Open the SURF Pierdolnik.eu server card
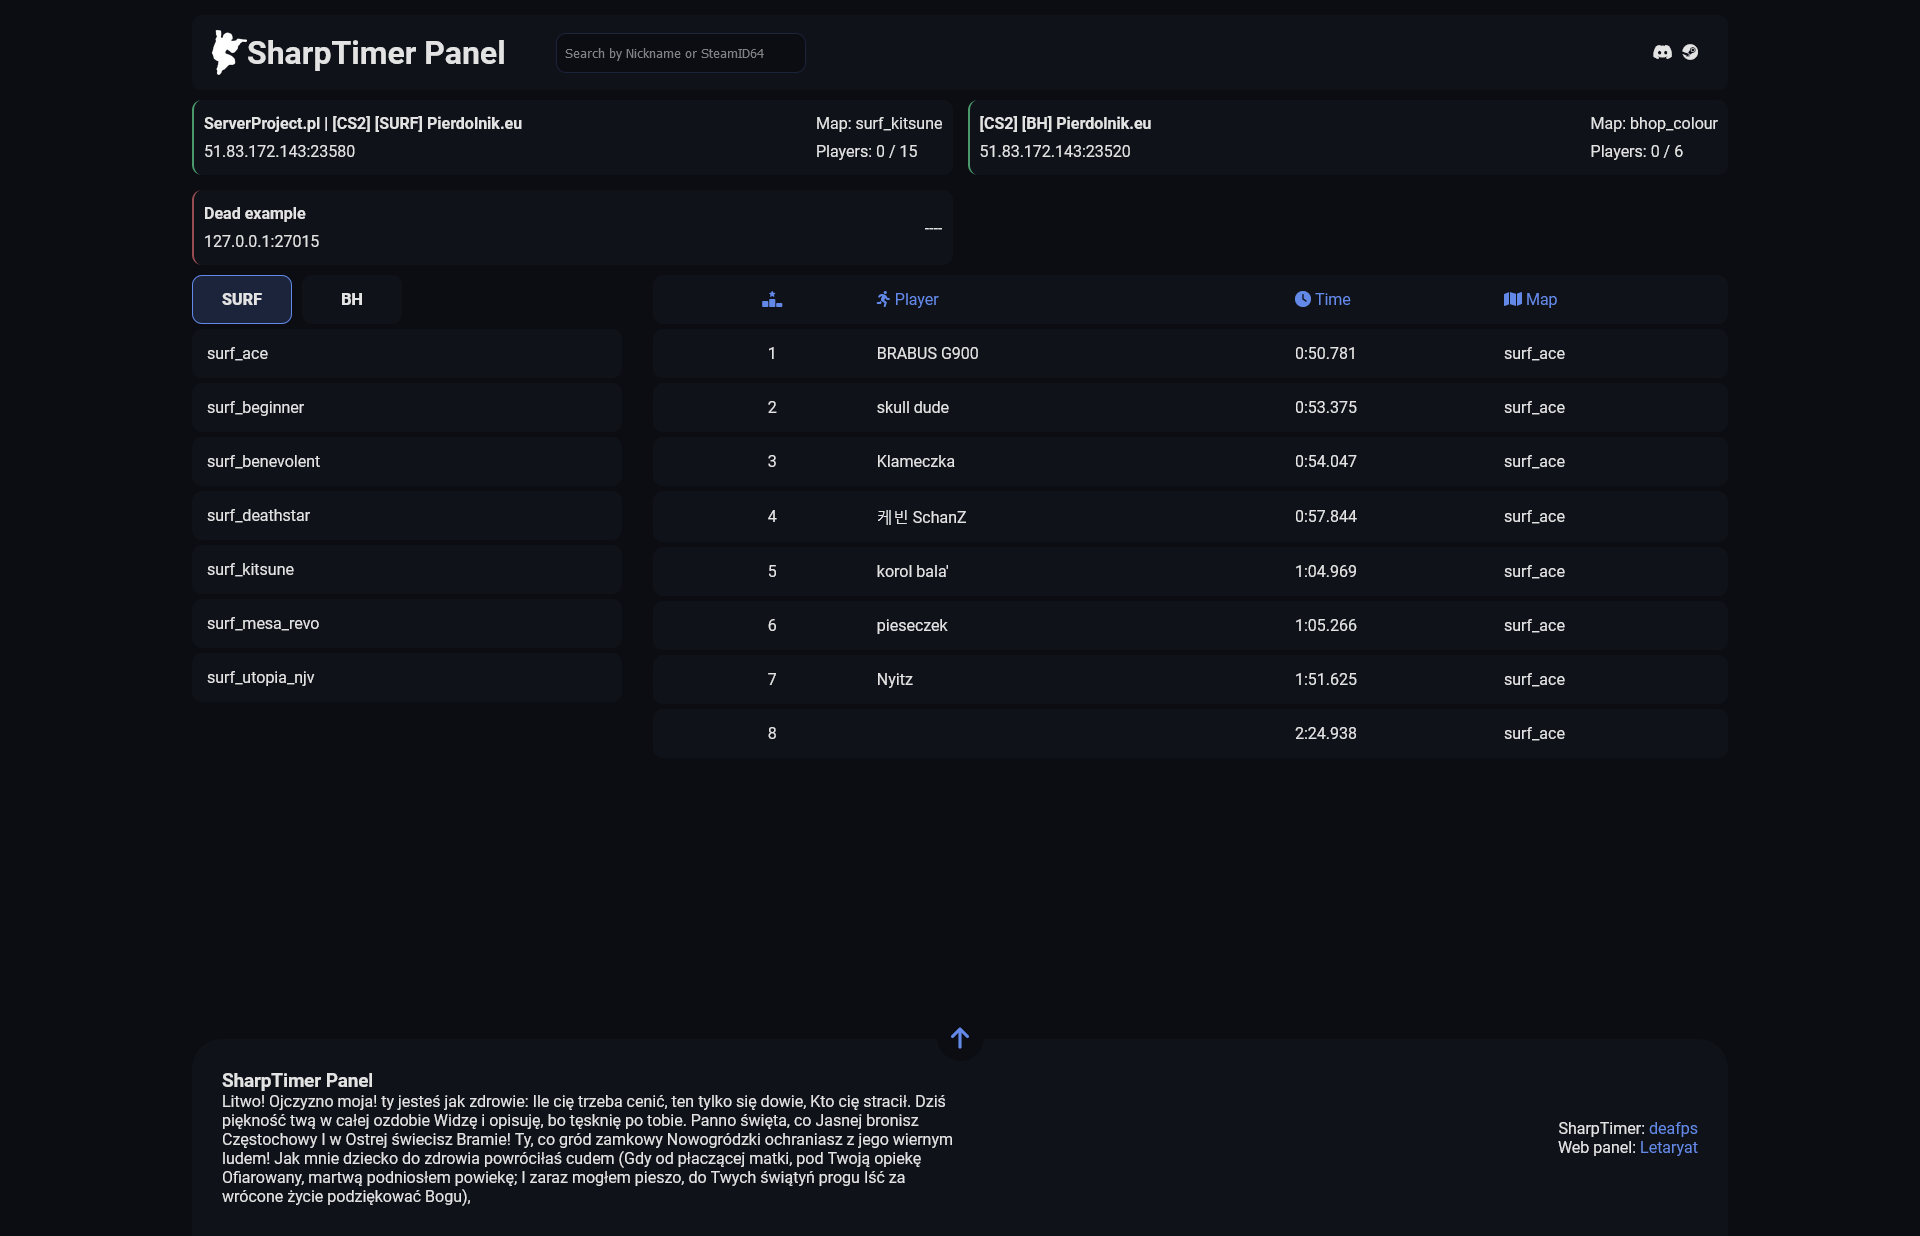This screenshot has width=1920, height=1236. [572, 137]
